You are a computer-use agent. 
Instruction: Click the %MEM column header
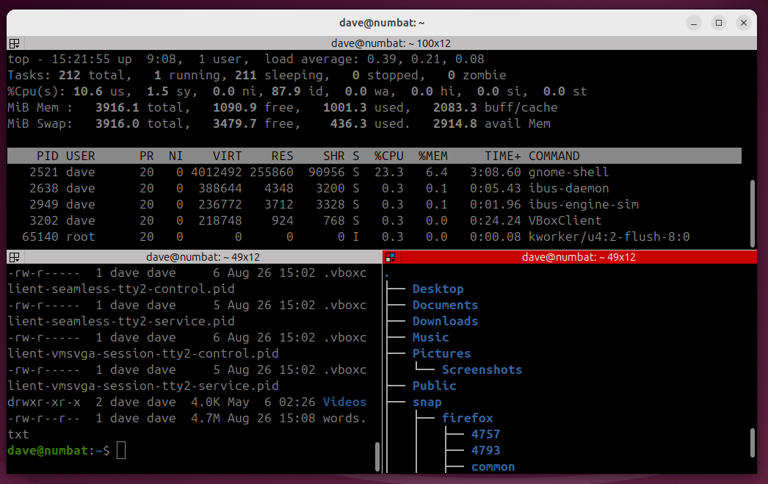point(433,156)
